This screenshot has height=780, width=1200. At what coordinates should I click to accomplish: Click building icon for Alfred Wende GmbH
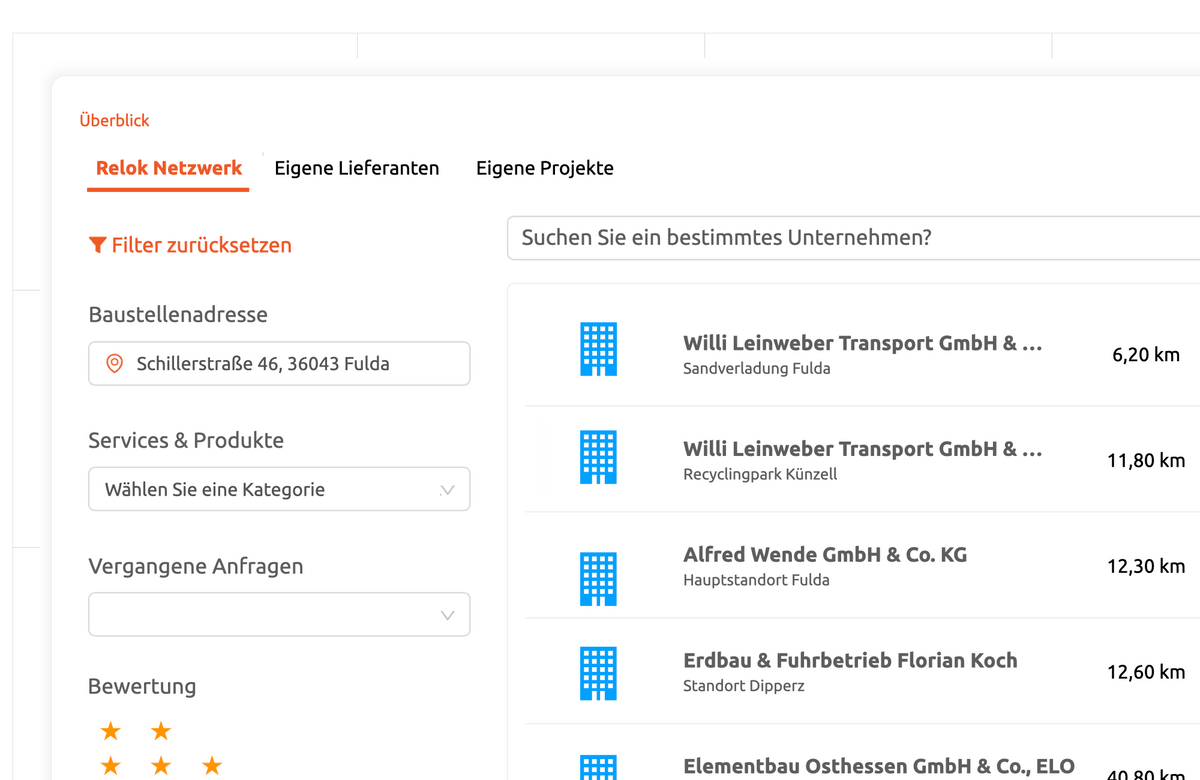(598, 578)
